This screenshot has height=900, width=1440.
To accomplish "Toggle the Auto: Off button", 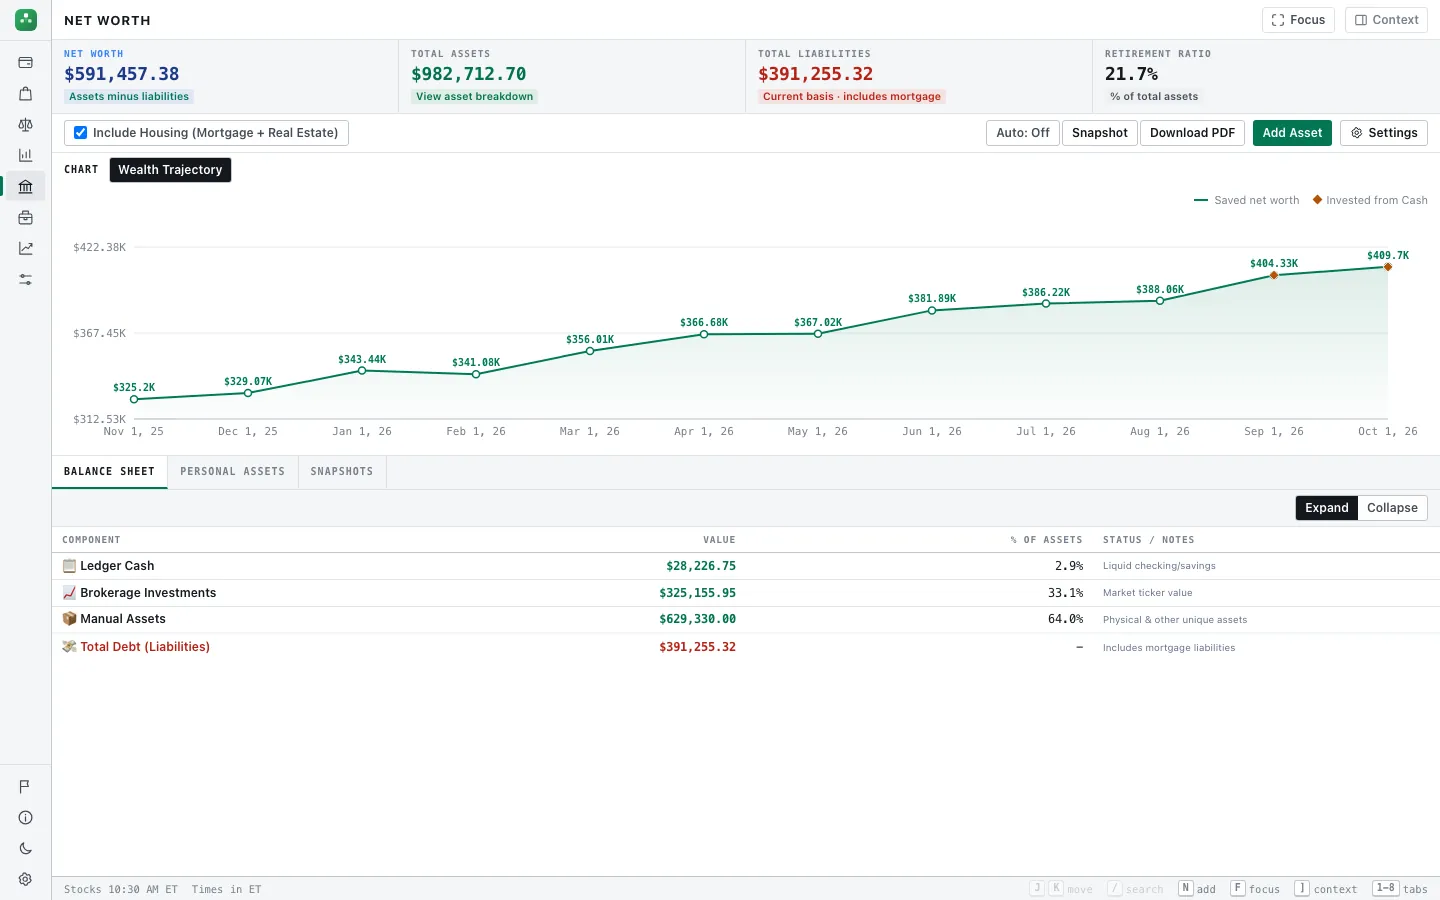I will pyautogui.click(x=1023, y=133).
